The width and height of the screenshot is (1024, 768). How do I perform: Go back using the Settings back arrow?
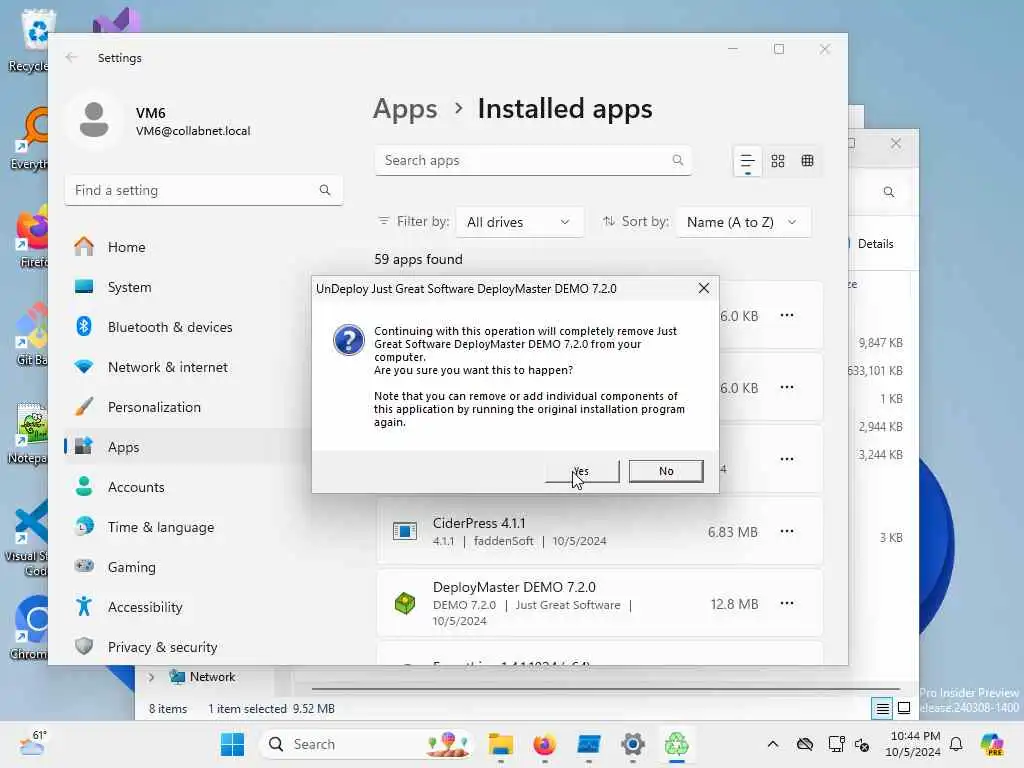(71, 57)
